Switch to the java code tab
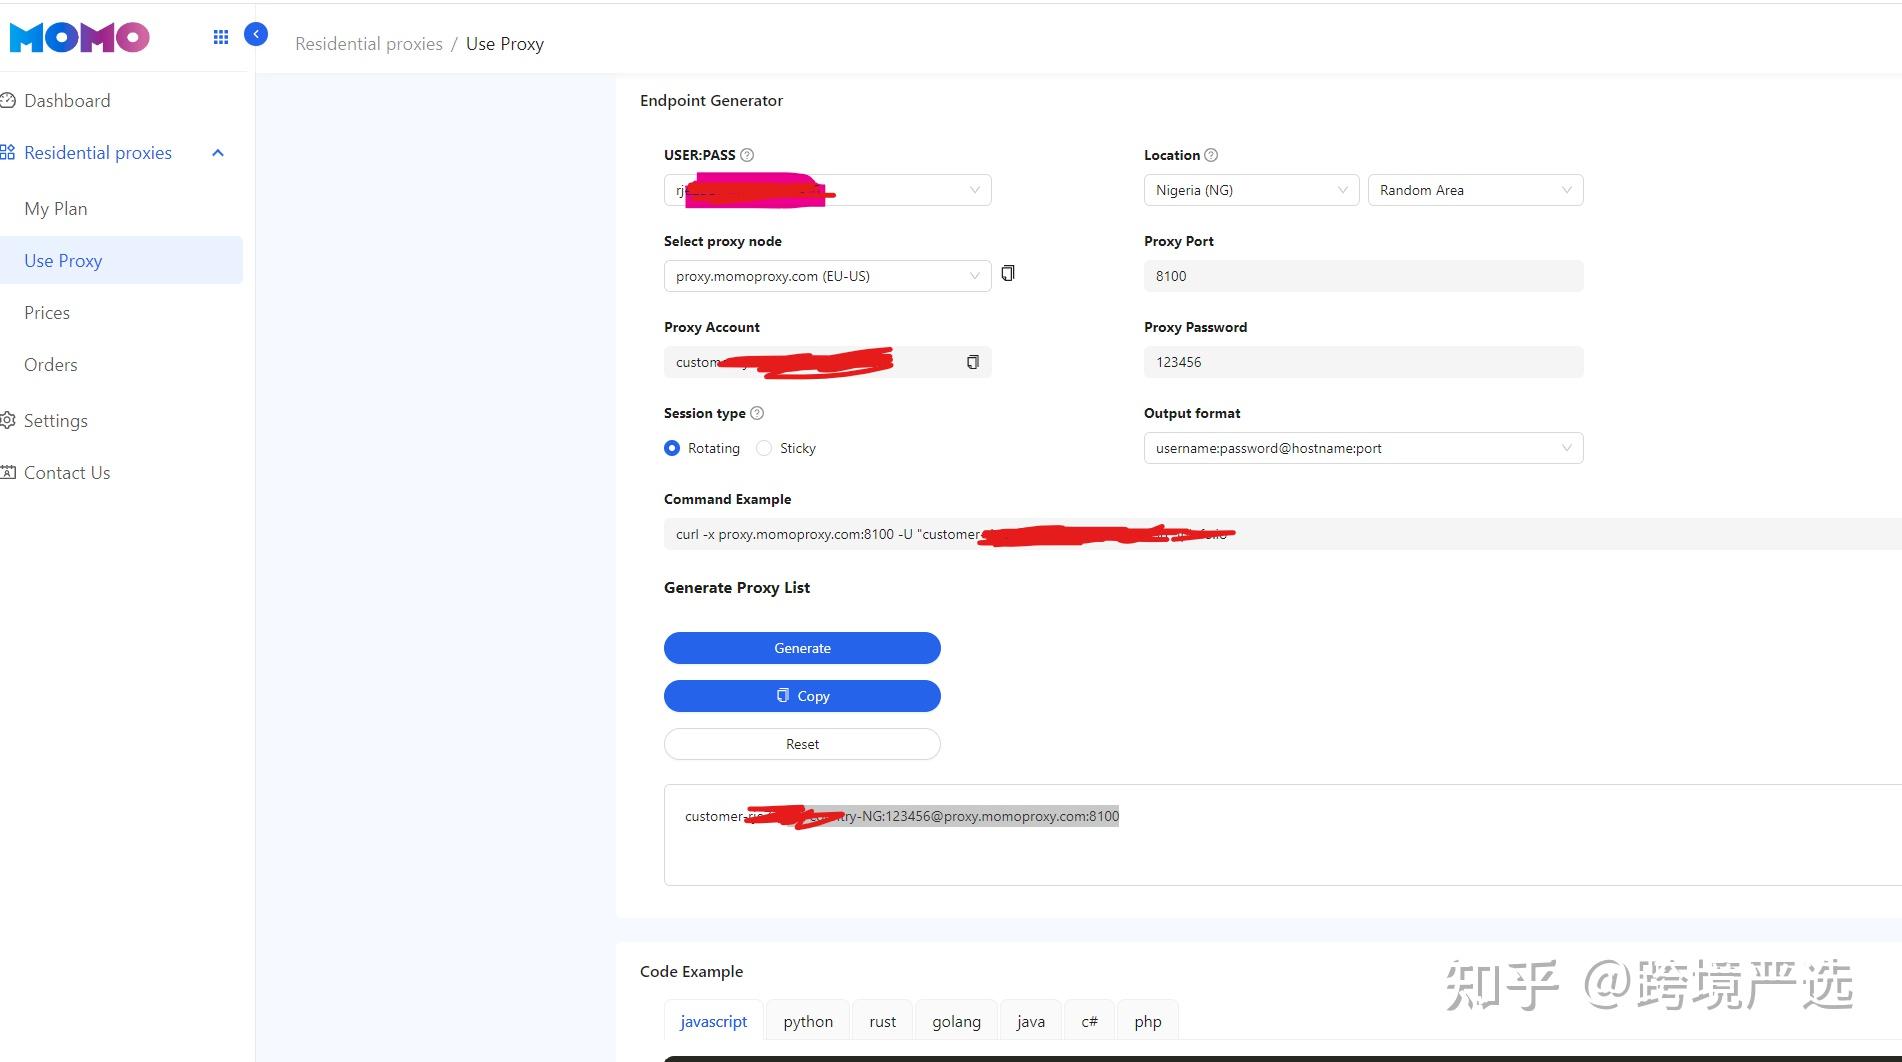 (1031, 1021)
